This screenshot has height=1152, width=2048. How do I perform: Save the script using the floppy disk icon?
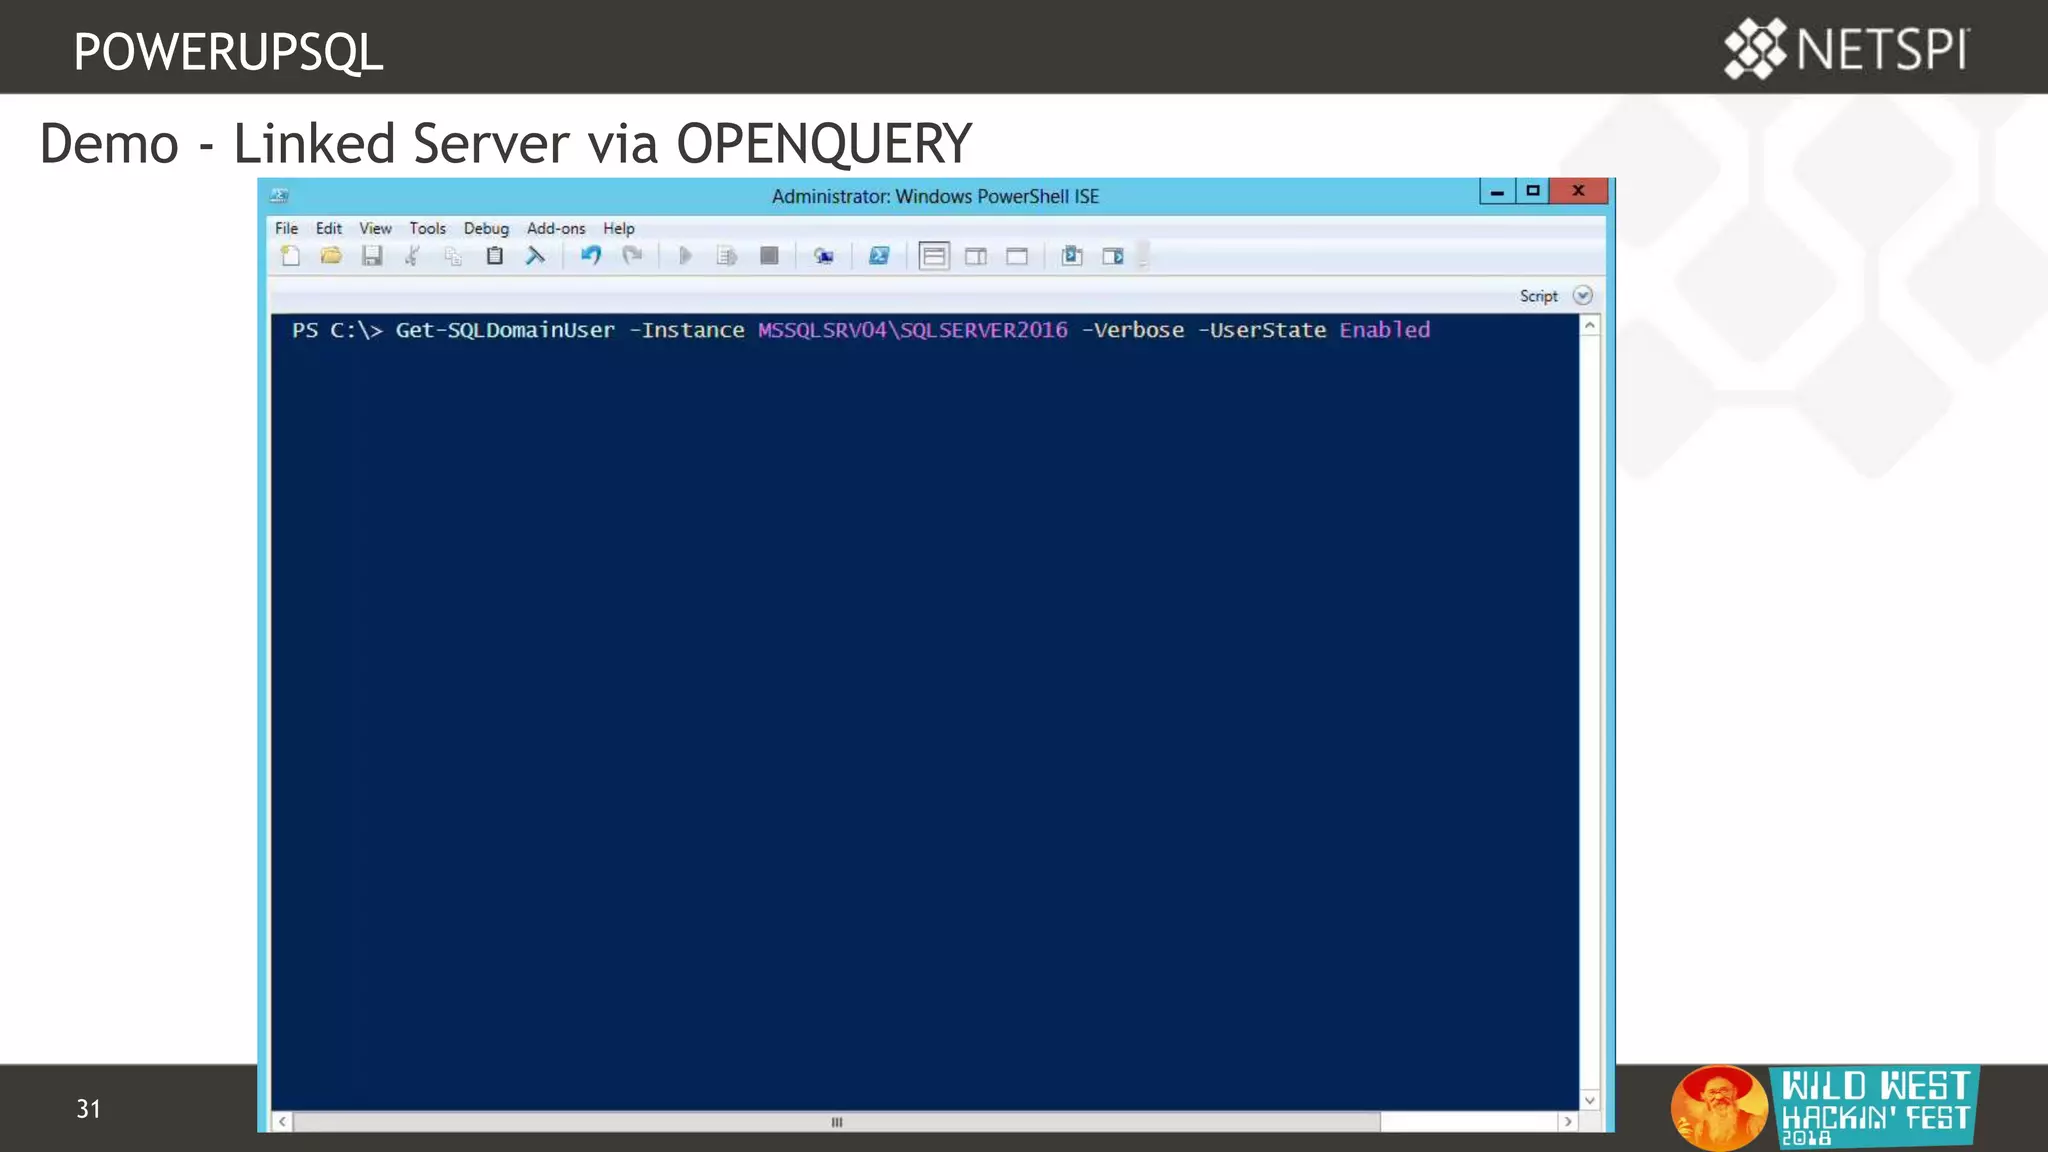click(x=372, y=256)
